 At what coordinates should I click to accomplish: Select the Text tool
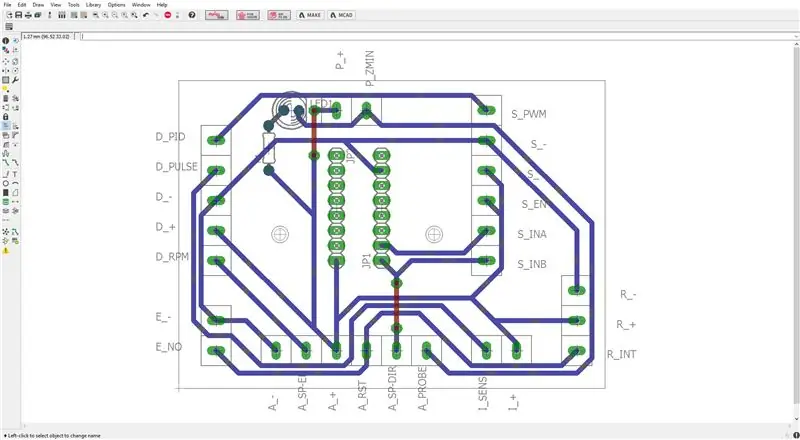[15, 175]
